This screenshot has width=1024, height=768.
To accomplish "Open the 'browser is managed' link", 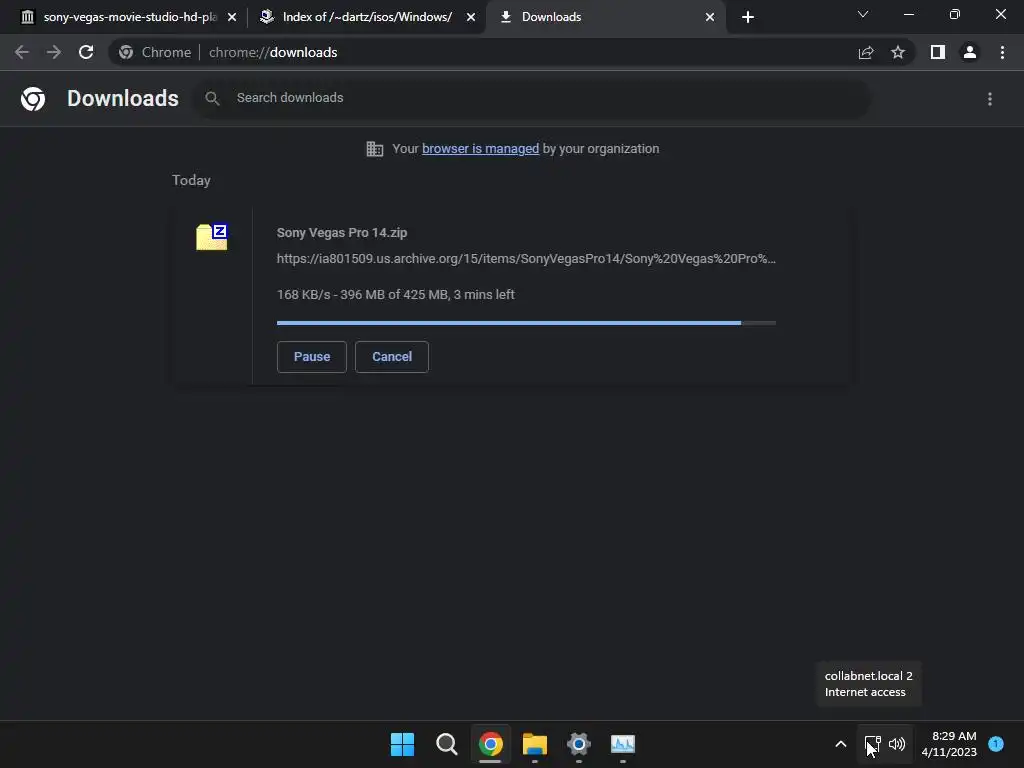I will (480, 149).
